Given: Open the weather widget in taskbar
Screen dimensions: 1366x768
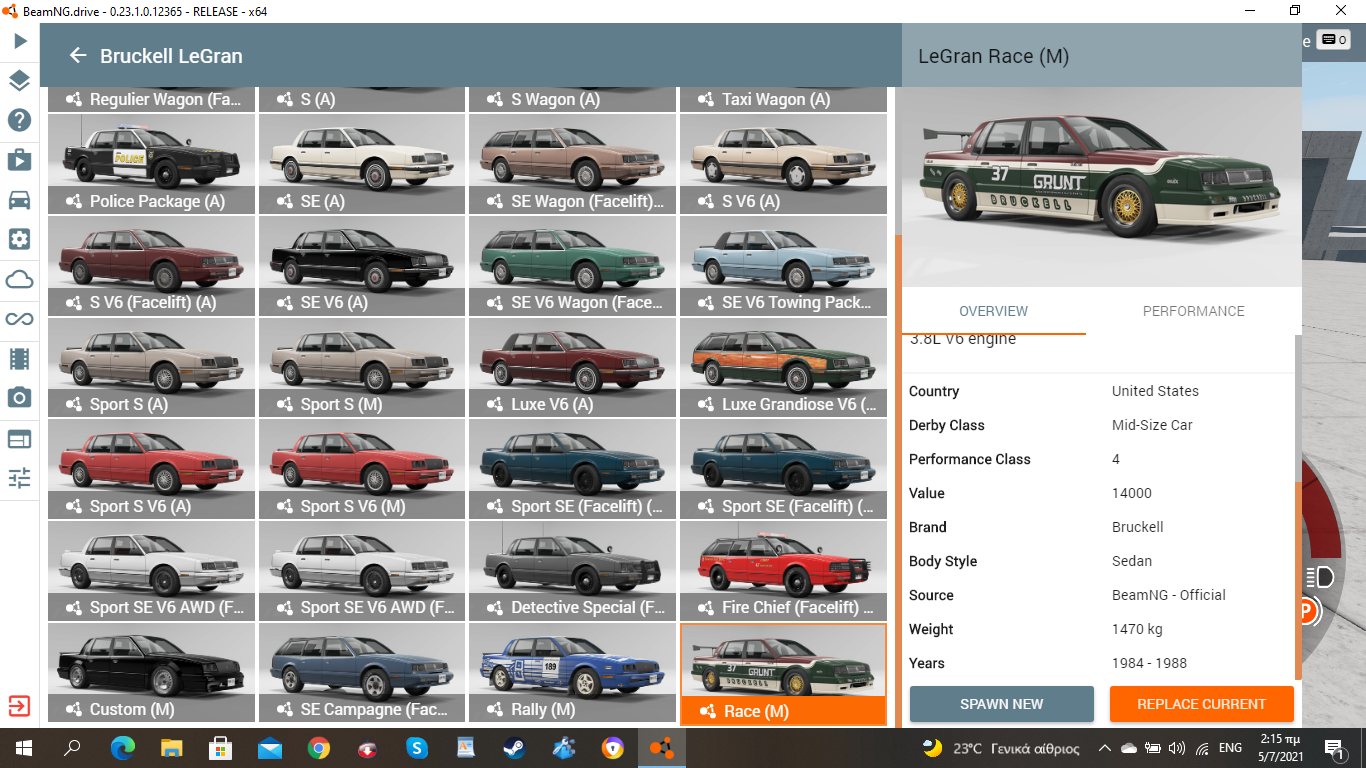Looking at the screenshot, I should pos(1000,748).
